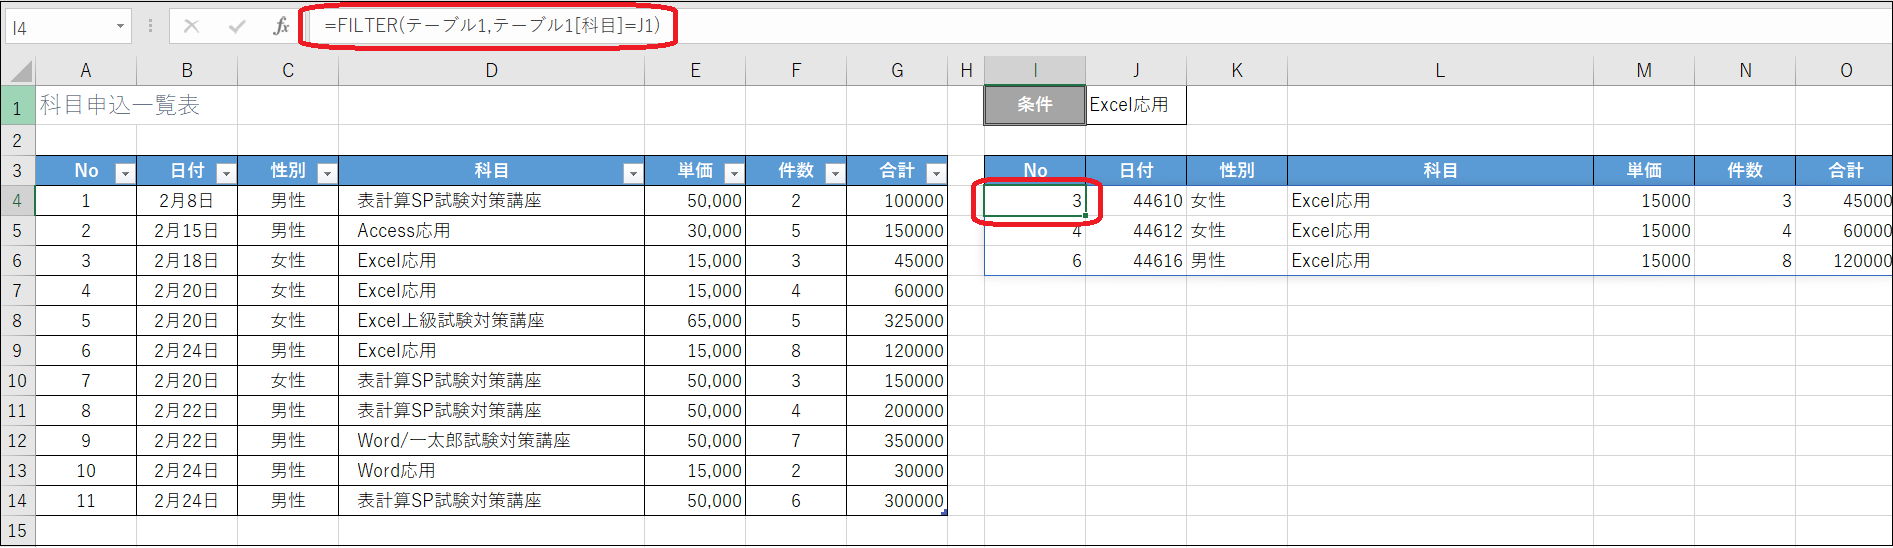
Task: Open the 単価 column filter dropdown
Action: tap(734, 173)
